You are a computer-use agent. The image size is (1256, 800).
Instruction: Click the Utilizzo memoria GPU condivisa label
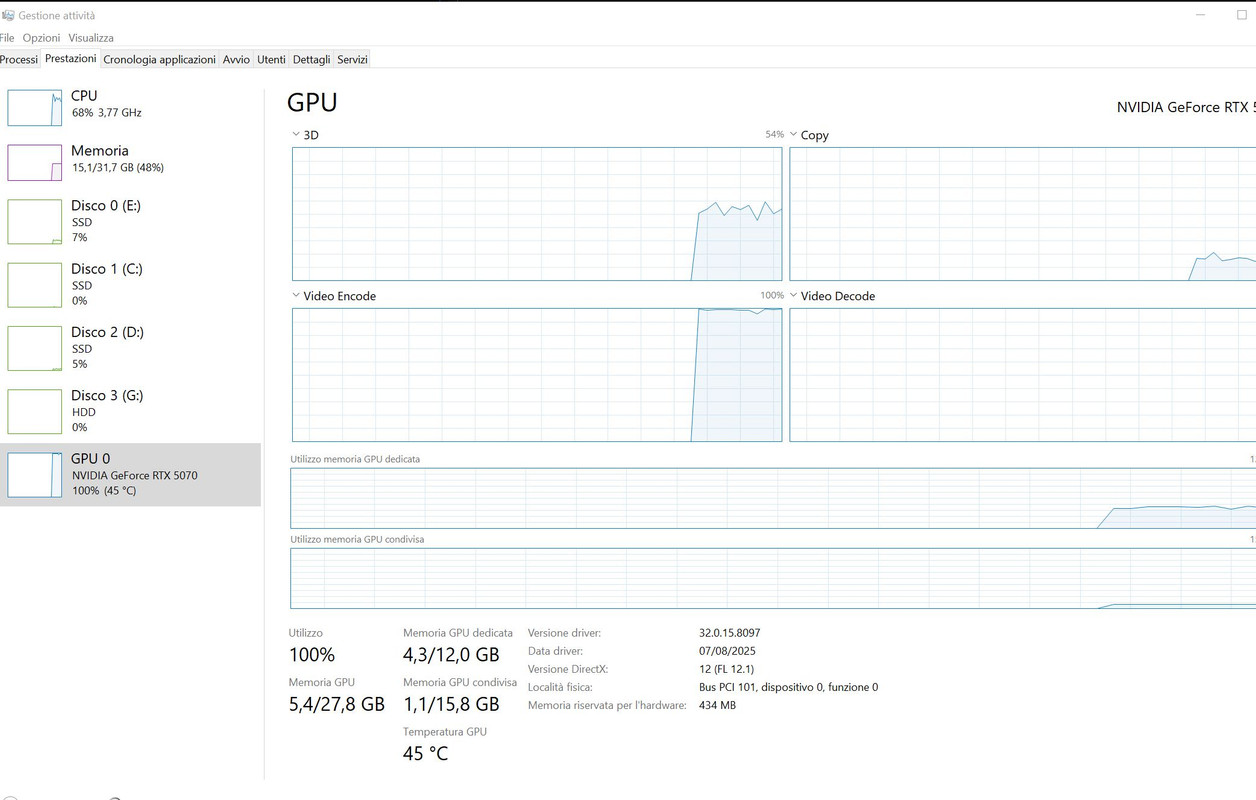[x=357, y=539]
